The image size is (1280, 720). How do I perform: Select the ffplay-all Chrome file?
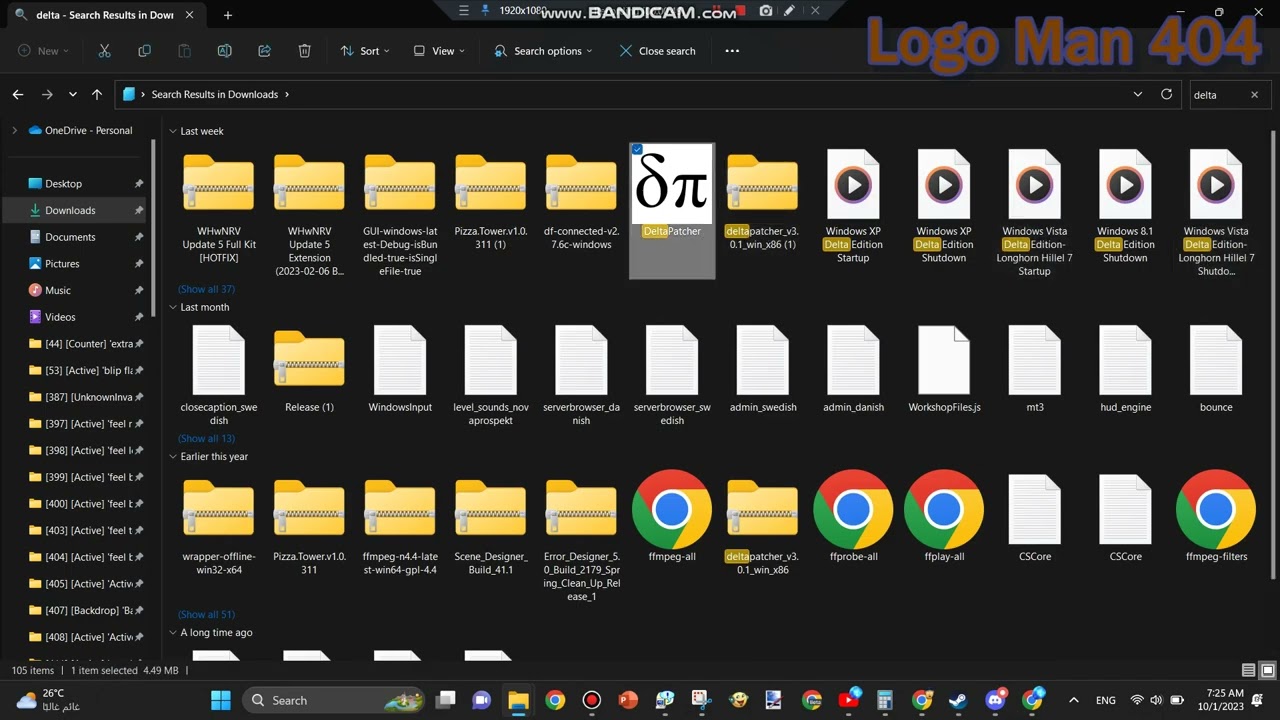[944, 516]
